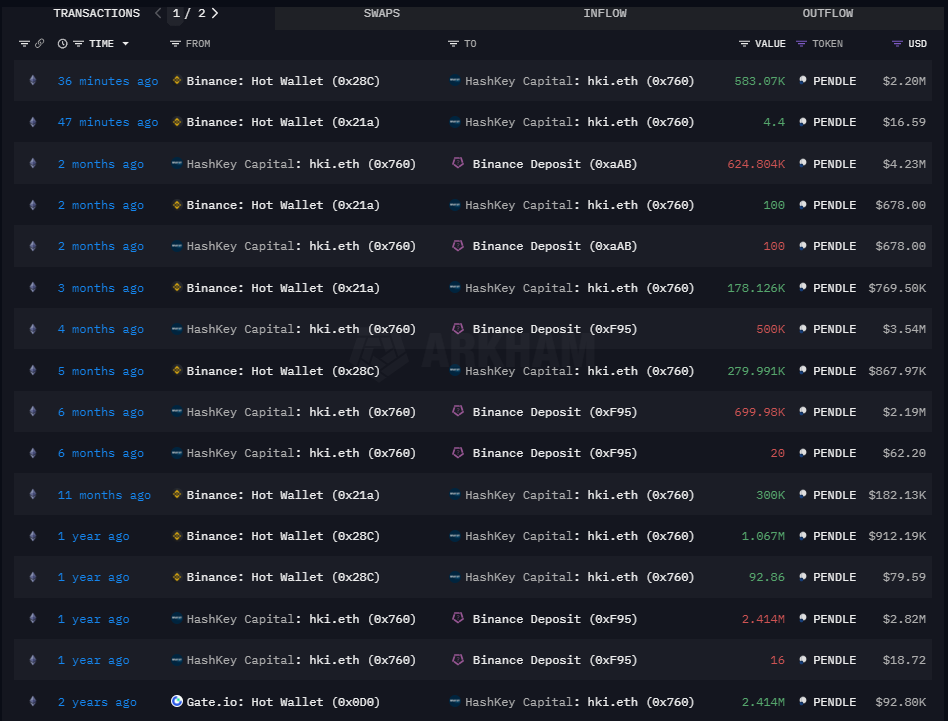
Task: Switch to the SWAPS tab
Action: point(381,13)
